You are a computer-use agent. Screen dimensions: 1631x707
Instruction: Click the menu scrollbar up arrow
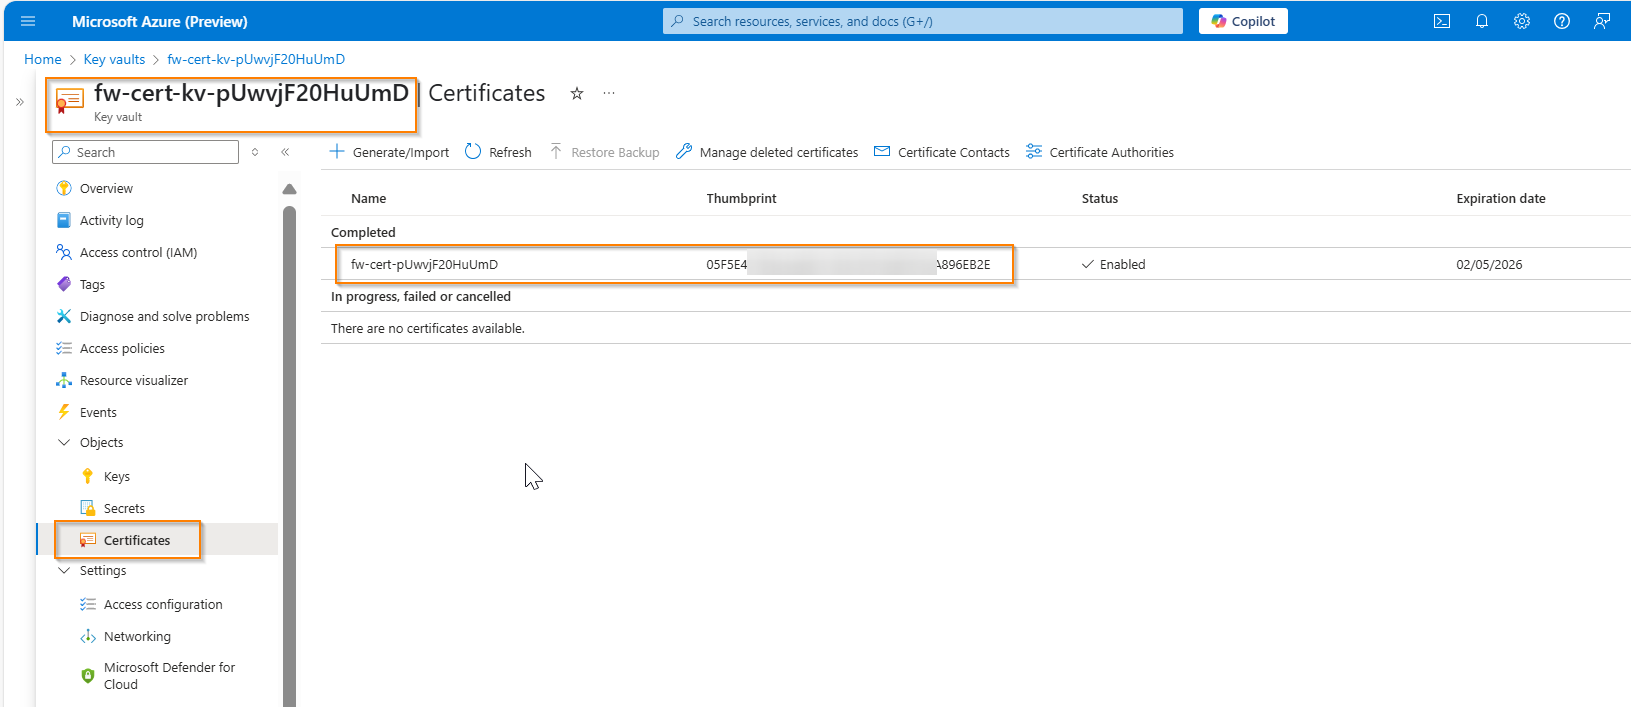pyautogui.click(x=289, y=189)
